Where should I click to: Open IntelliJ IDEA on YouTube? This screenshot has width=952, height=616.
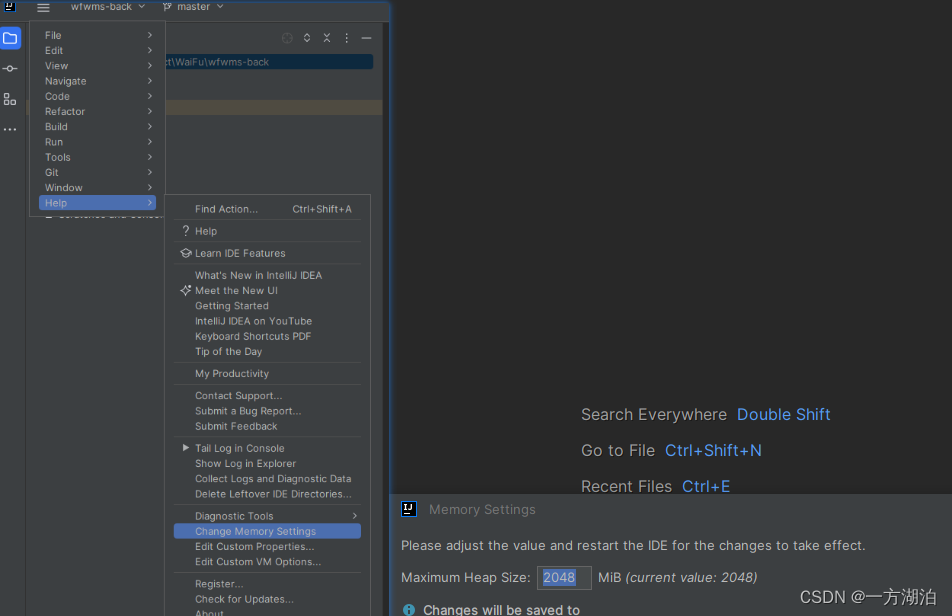coord(267,321)
